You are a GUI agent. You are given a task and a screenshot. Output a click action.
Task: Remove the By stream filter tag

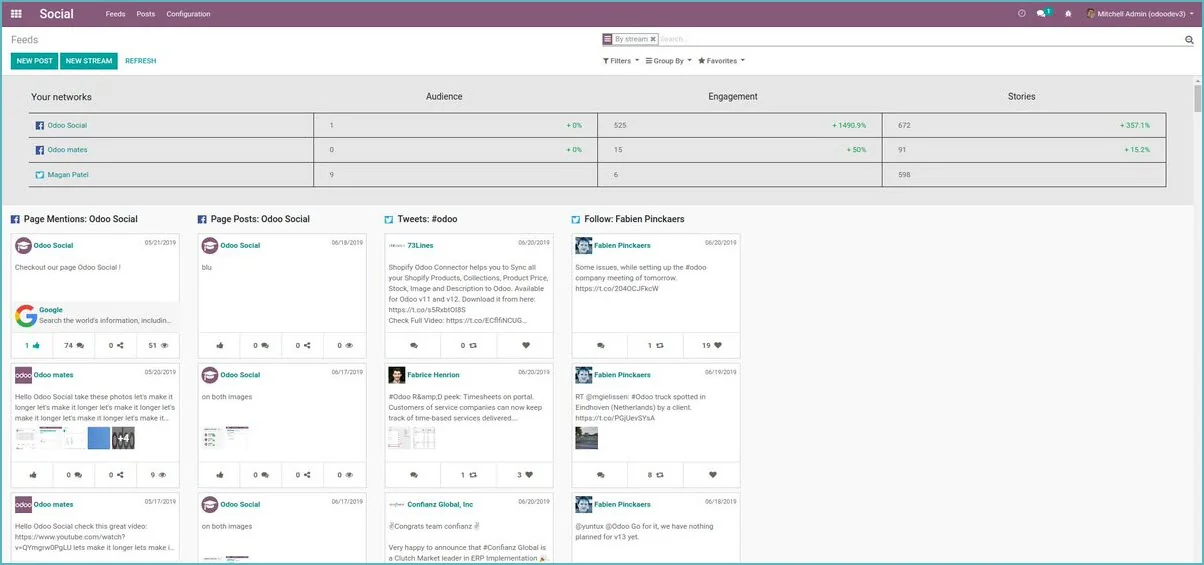653,39
